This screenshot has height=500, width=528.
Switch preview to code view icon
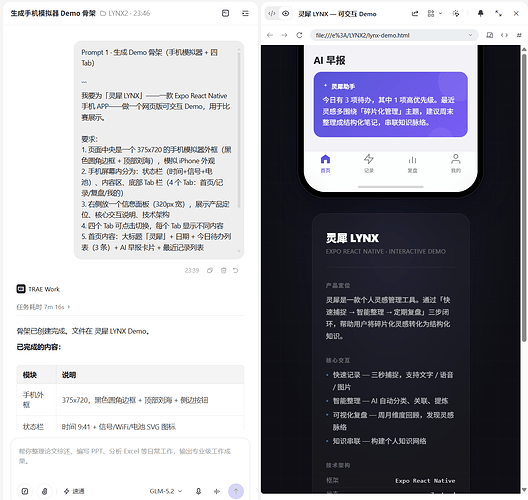[x=272, y=13]
